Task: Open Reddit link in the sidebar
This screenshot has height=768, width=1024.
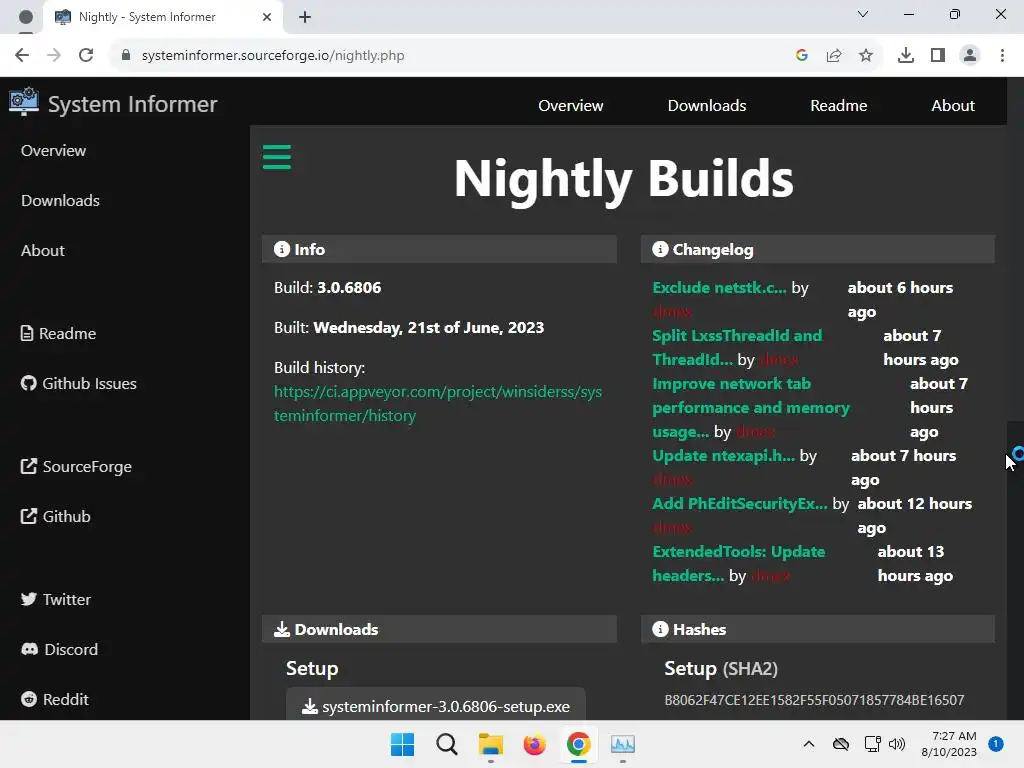Action: [54, 699]
